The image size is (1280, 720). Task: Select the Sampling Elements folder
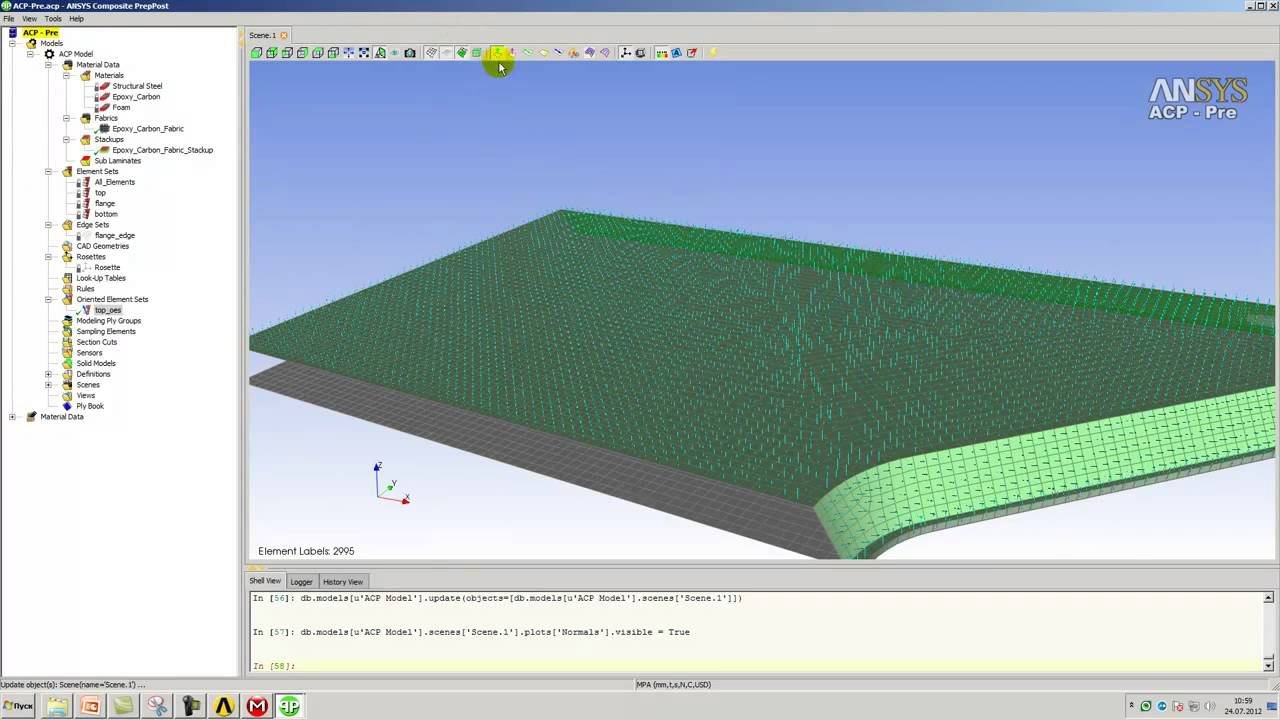click(106, 332)
